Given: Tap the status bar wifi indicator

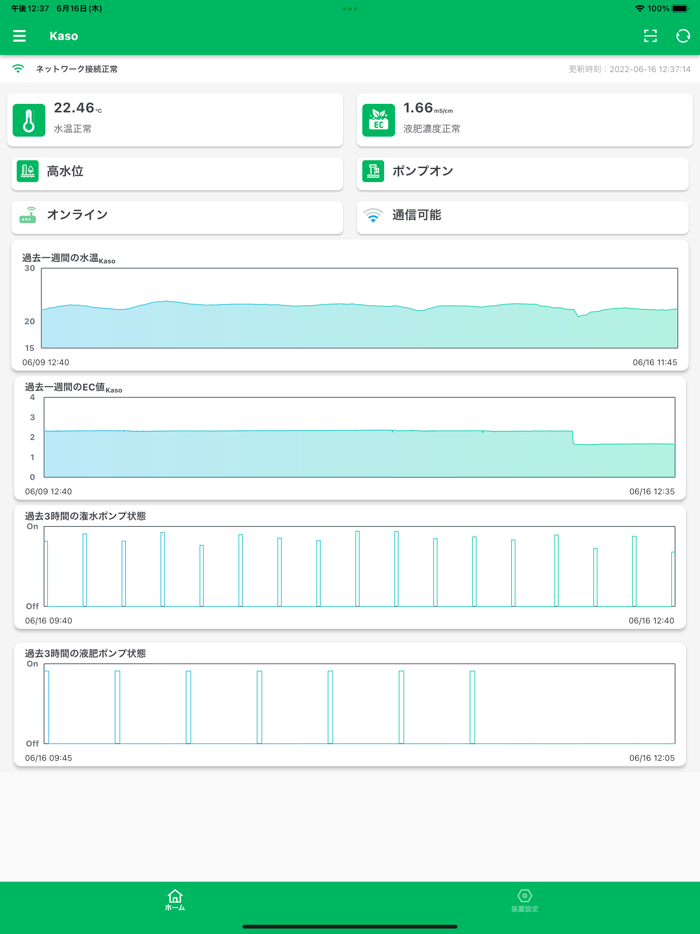Looking at the screenshot, I should tap(640, 8).
